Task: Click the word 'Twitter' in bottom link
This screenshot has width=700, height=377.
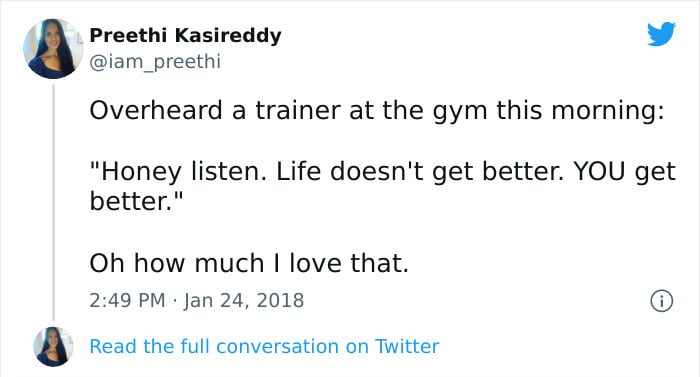Action: [x=407, y=347]
